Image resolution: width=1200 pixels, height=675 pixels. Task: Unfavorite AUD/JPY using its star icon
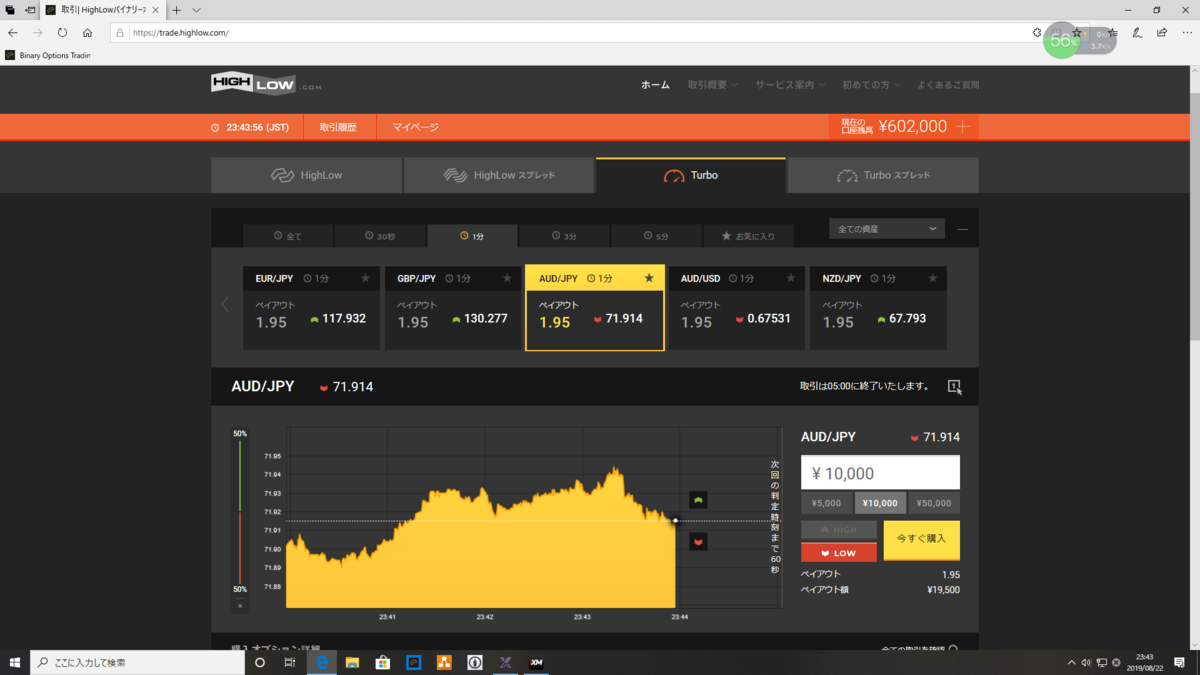tap(650, 279)
